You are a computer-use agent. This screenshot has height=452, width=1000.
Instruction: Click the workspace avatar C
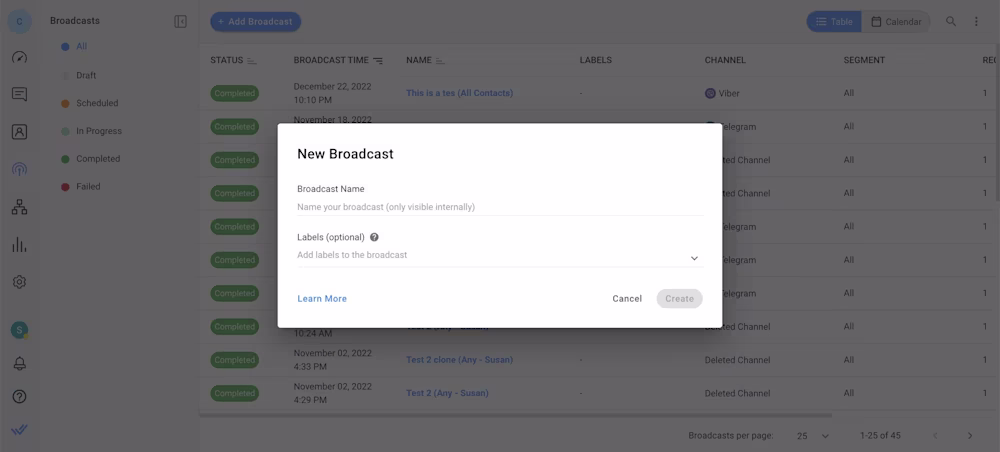(19, 21)
